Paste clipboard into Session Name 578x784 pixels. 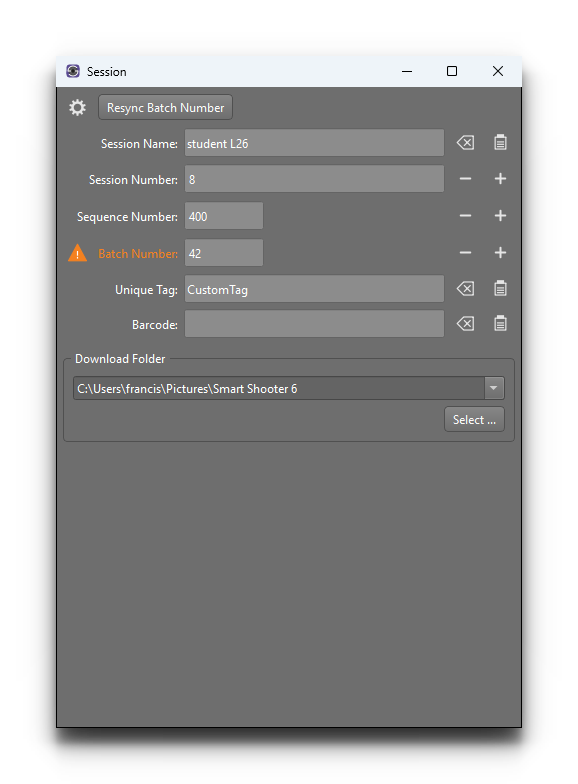(500, 142)
